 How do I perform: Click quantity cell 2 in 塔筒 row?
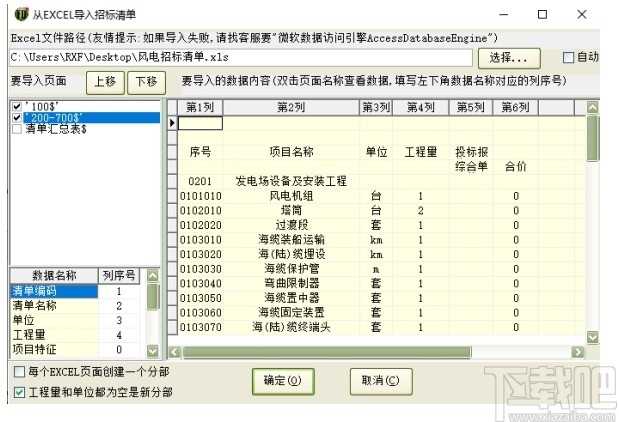421,210
